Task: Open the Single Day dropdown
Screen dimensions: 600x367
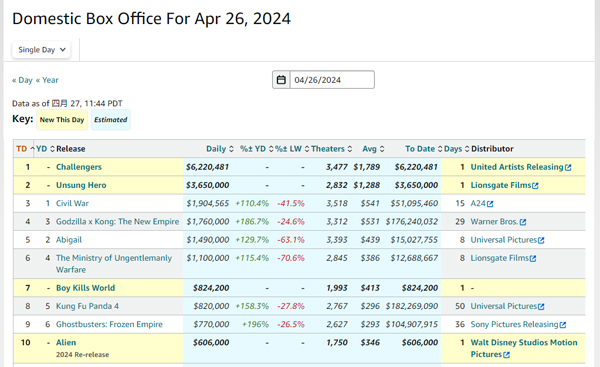Action: click(41, 50)
